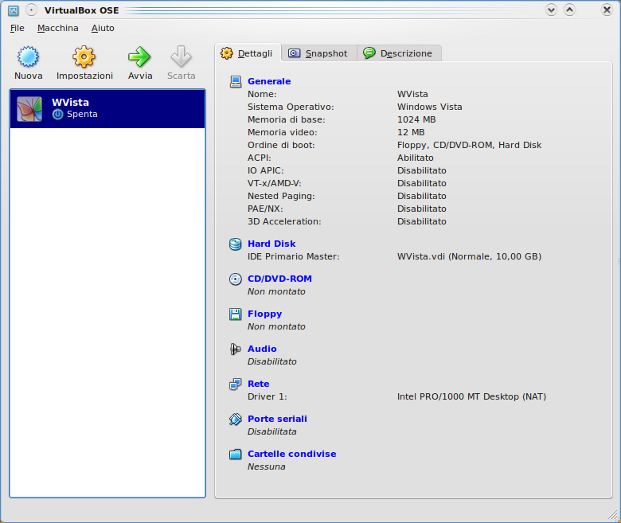Click the Rete network icon
Image resolution: width=621 pixels, height=523 pixels.
(x=235, y=384)
